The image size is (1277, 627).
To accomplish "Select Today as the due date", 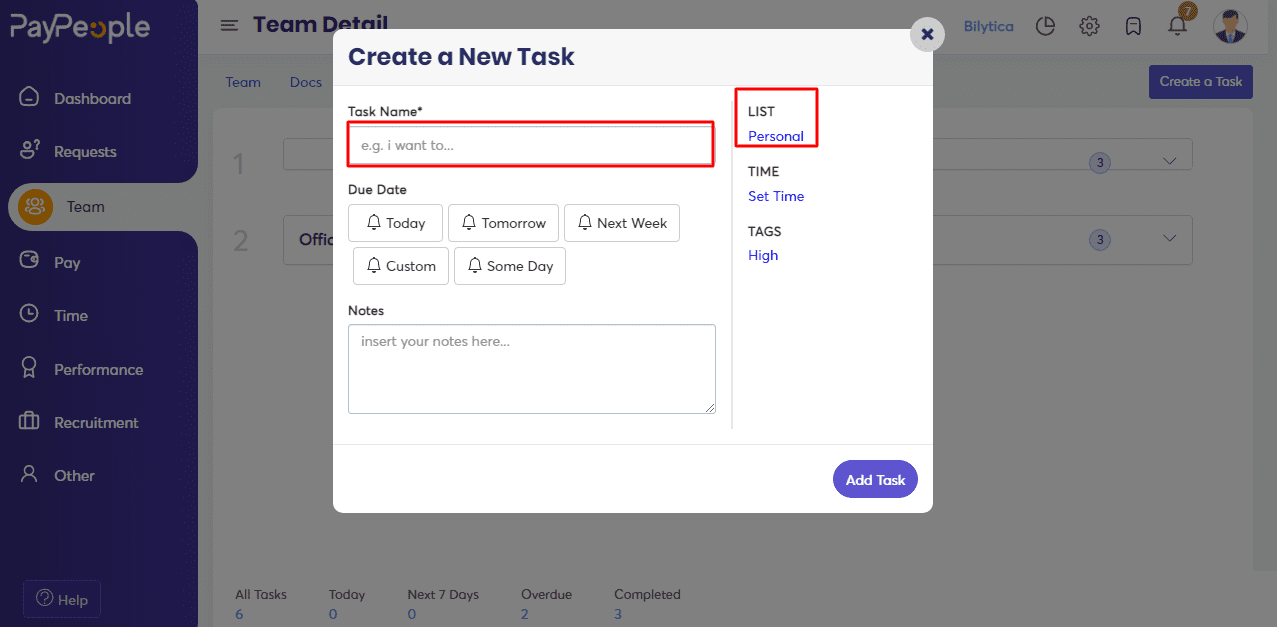I will pyautogui.click(x=395, y=223).
